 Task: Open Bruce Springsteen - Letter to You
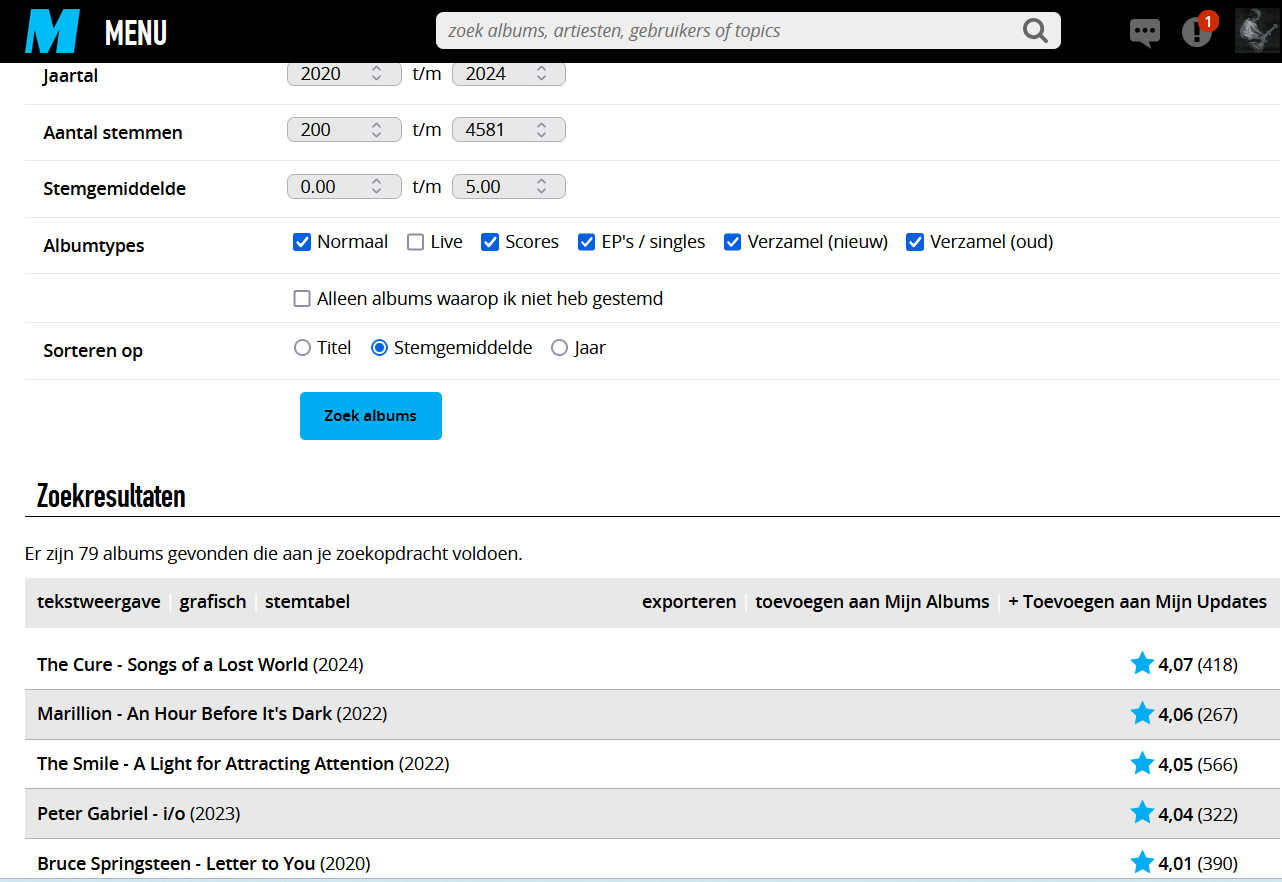pos(176,864)
